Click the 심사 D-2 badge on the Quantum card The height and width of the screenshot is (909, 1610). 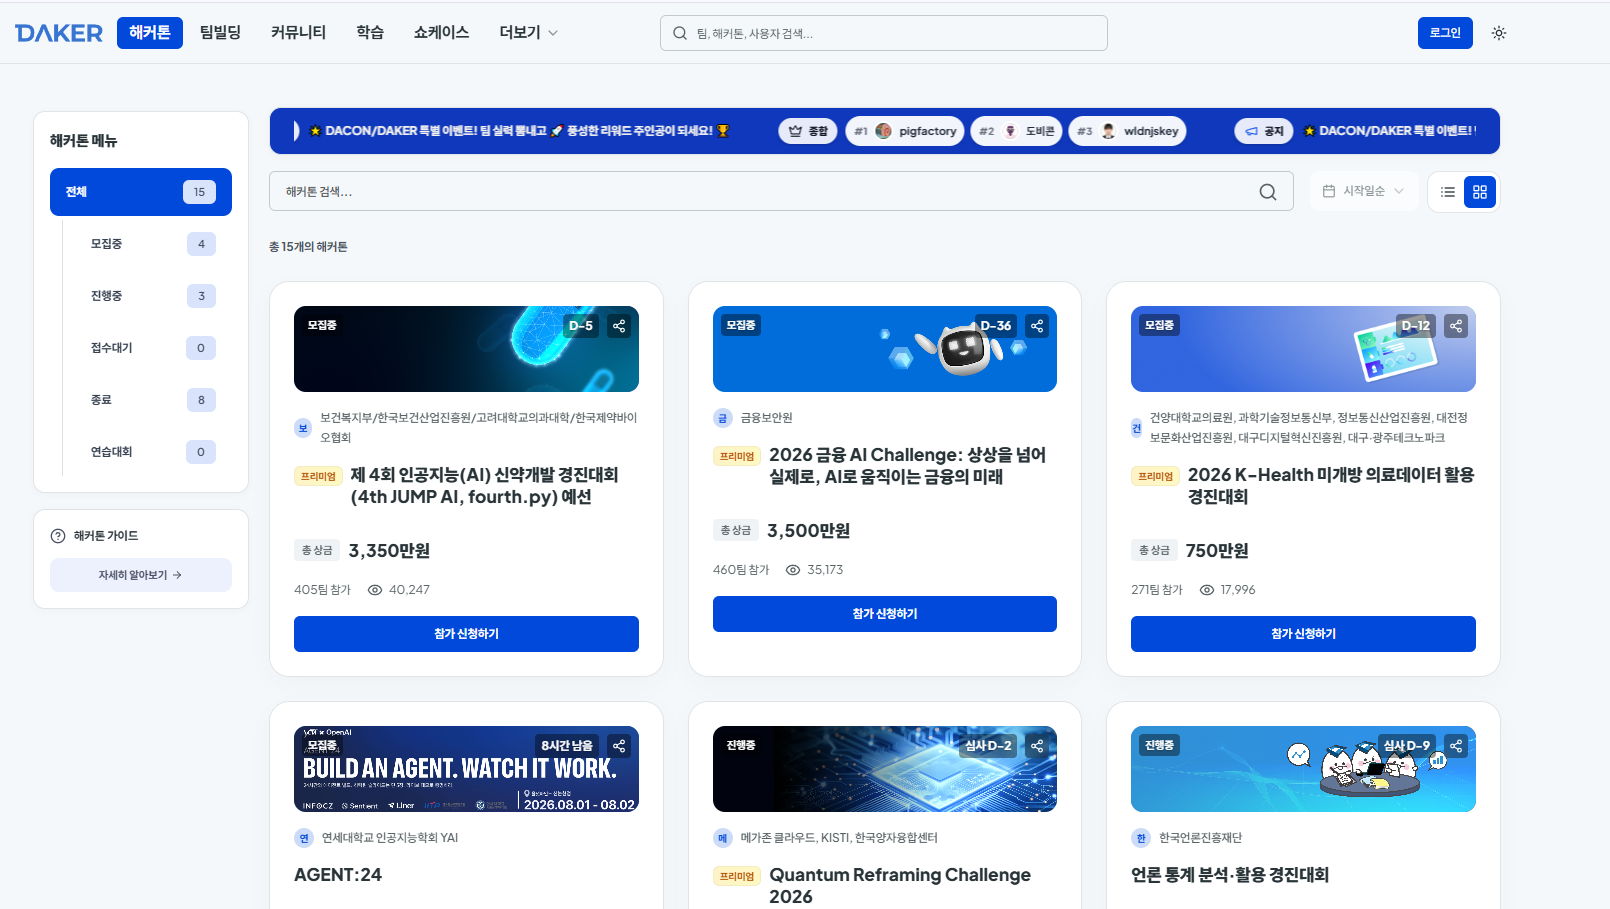988,746
